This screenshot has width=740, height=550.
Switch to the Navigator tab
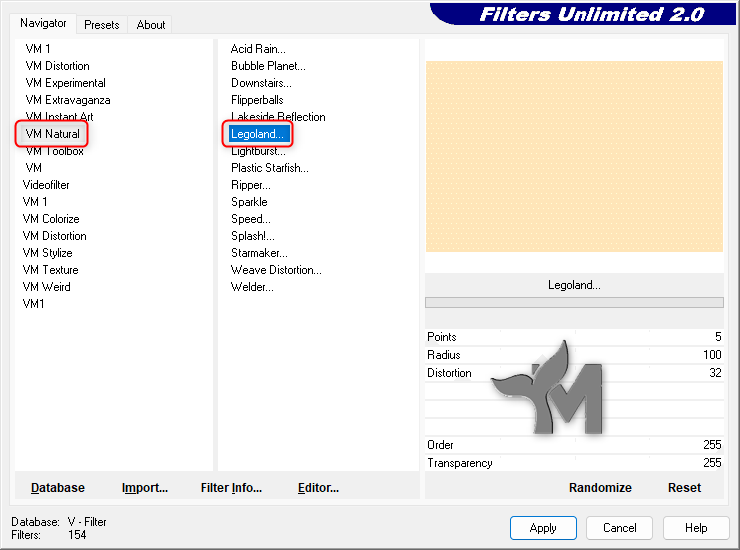click(43, 23)
